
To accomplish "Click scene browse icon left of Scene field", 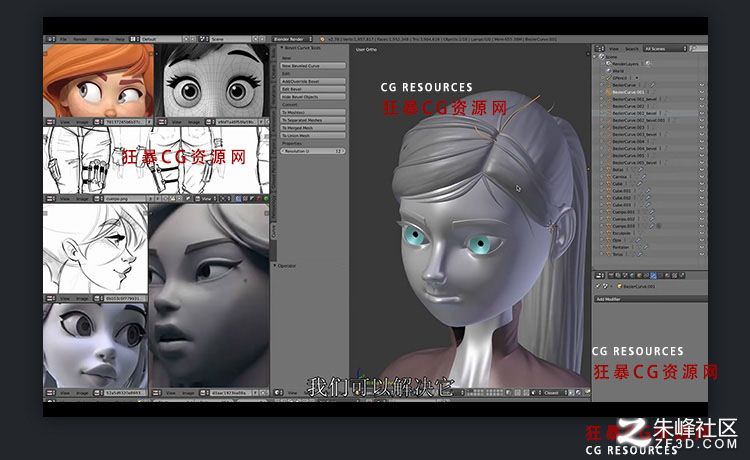I will tap(203, 39).
